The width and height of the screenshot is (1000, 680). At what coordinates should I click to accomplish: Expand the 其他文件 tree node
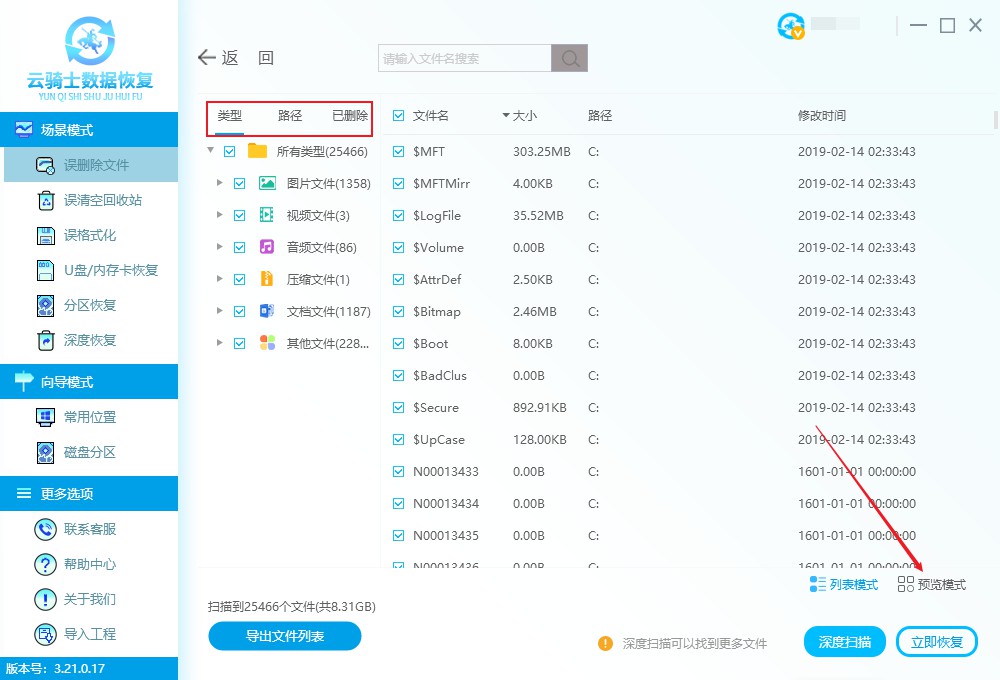tap(219, 342)
